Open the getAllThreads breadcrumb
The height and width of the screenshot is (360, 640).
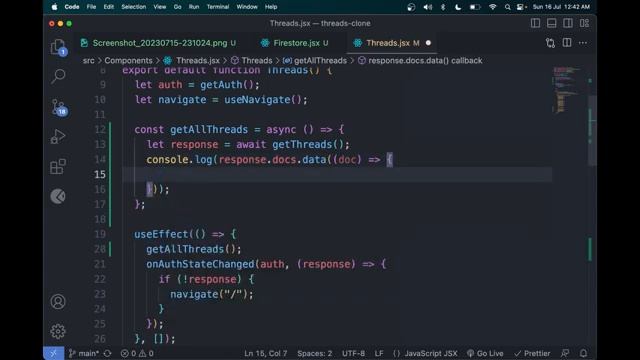[315, 60]
